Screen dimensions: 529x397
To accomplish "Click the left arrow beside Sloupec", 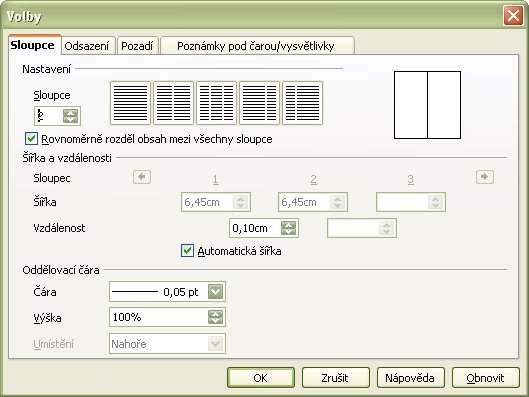I will pyautogui.click(x=142, y=177).
